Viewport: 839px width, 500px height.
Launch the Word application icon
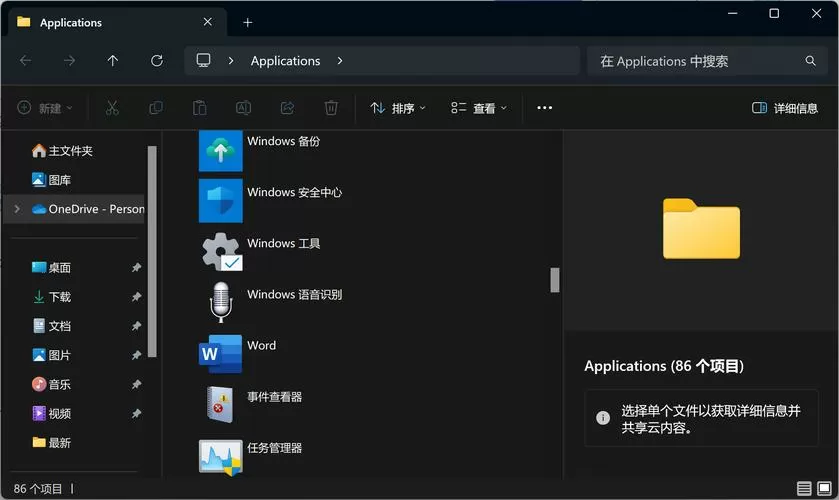tap(220, 353)
